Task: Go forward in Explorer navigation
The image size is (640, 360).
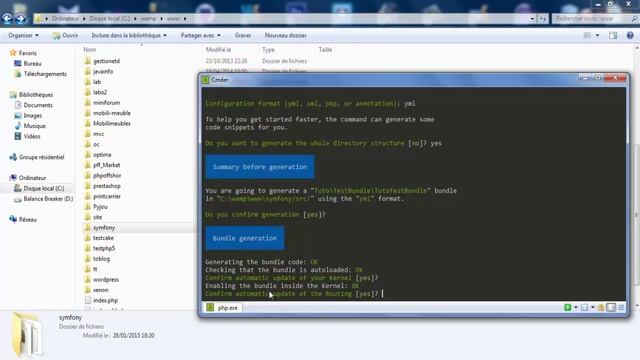Action: 20,18
